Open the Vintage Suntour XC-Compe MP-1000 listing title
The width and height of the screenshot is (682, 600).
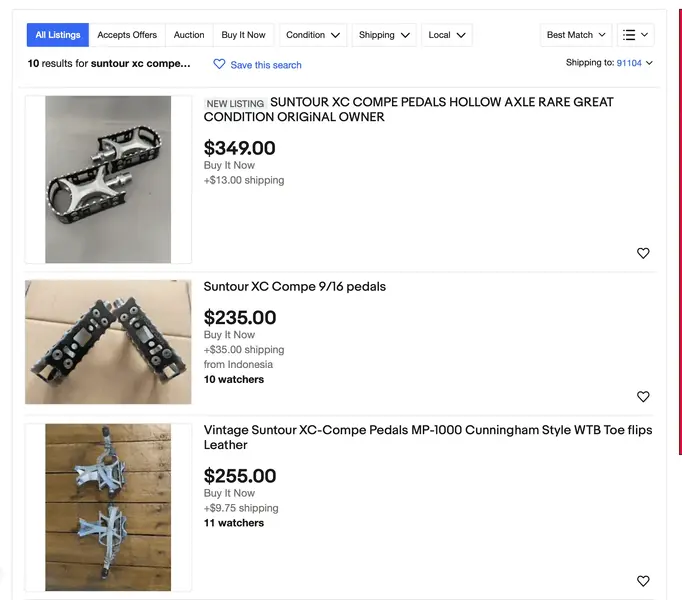[428, 437]
